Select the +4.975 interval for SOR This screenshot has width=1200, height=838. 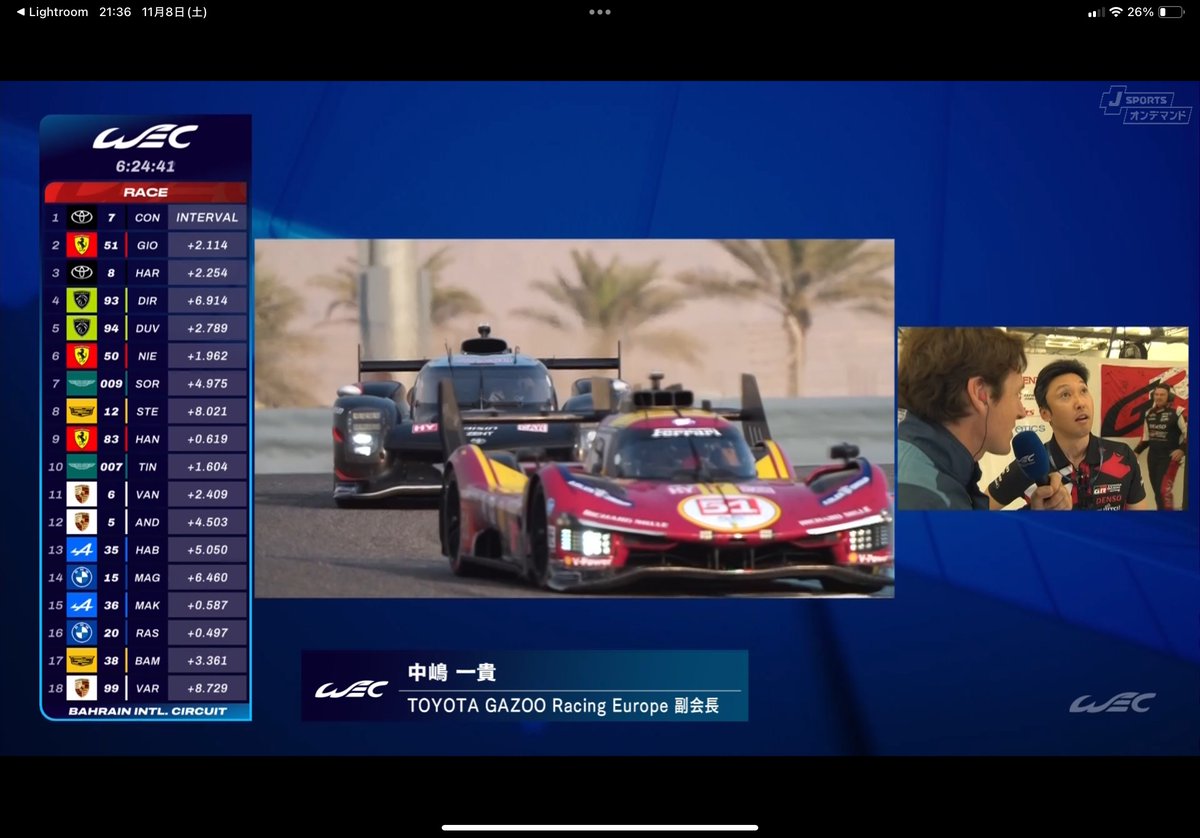pyautogui.click(x=207, y=383)
